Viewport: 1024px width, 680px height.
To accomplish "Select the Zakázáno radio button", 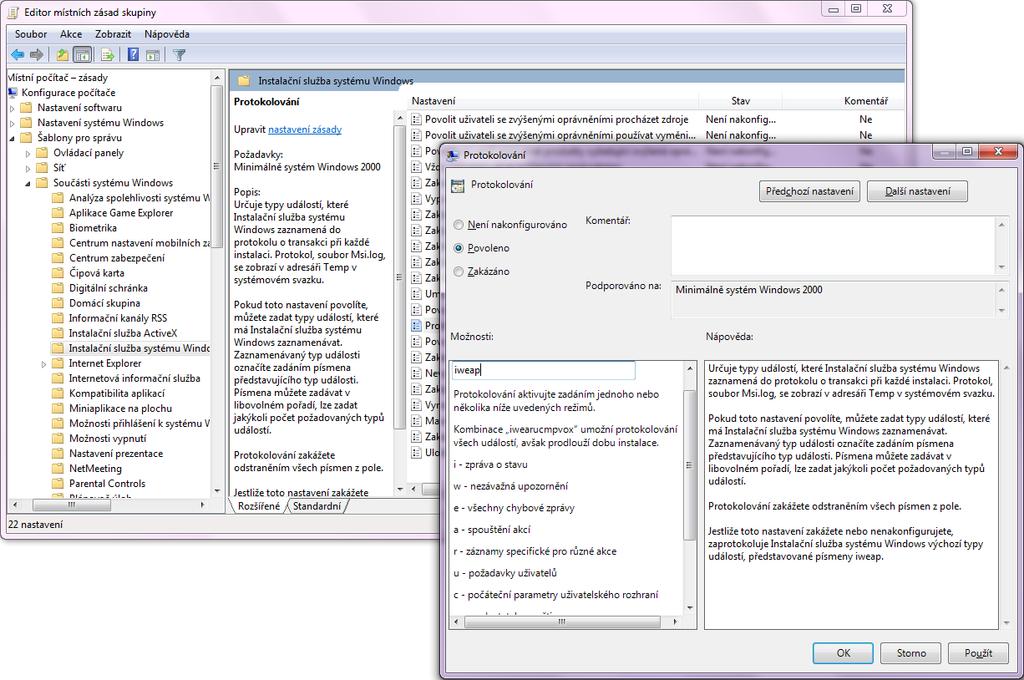I will tap(458, 271).
